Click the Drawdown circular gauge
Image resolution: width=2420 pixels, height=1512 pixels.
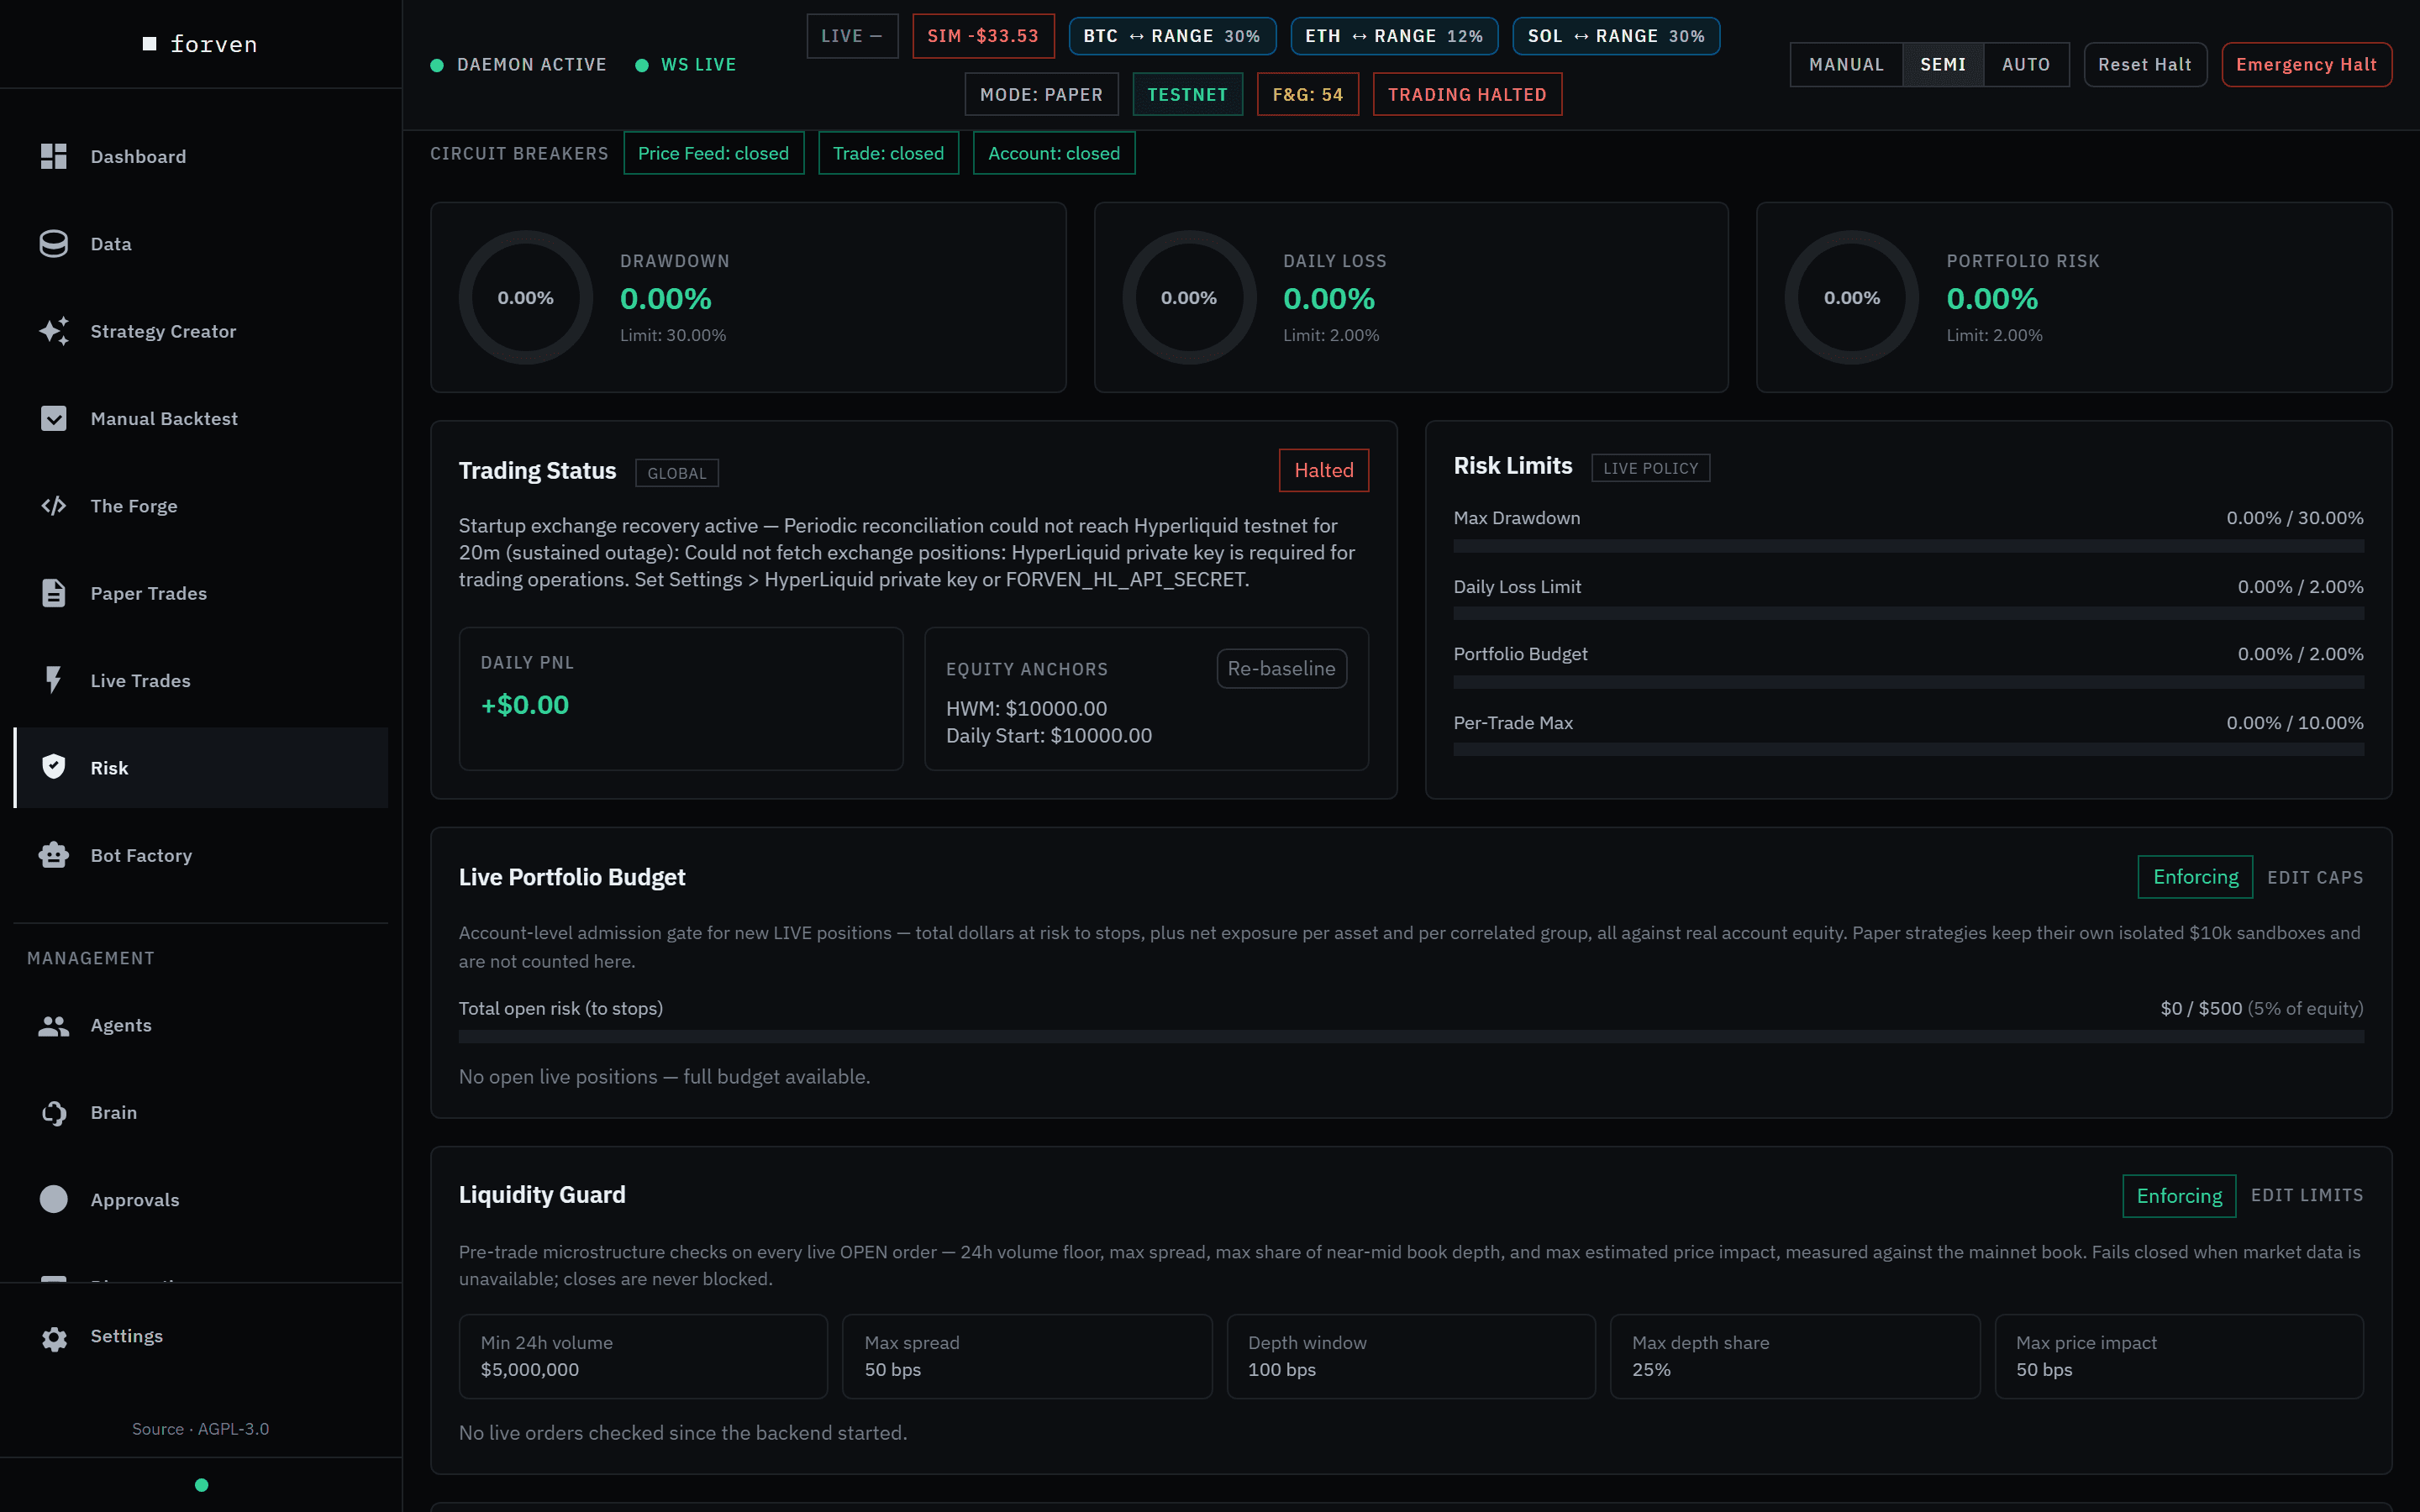pyautogui.click(x=526, y=297)
